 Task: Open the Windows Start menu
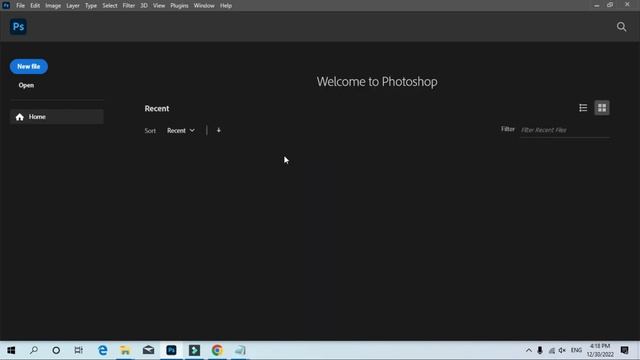click(11, 350)
